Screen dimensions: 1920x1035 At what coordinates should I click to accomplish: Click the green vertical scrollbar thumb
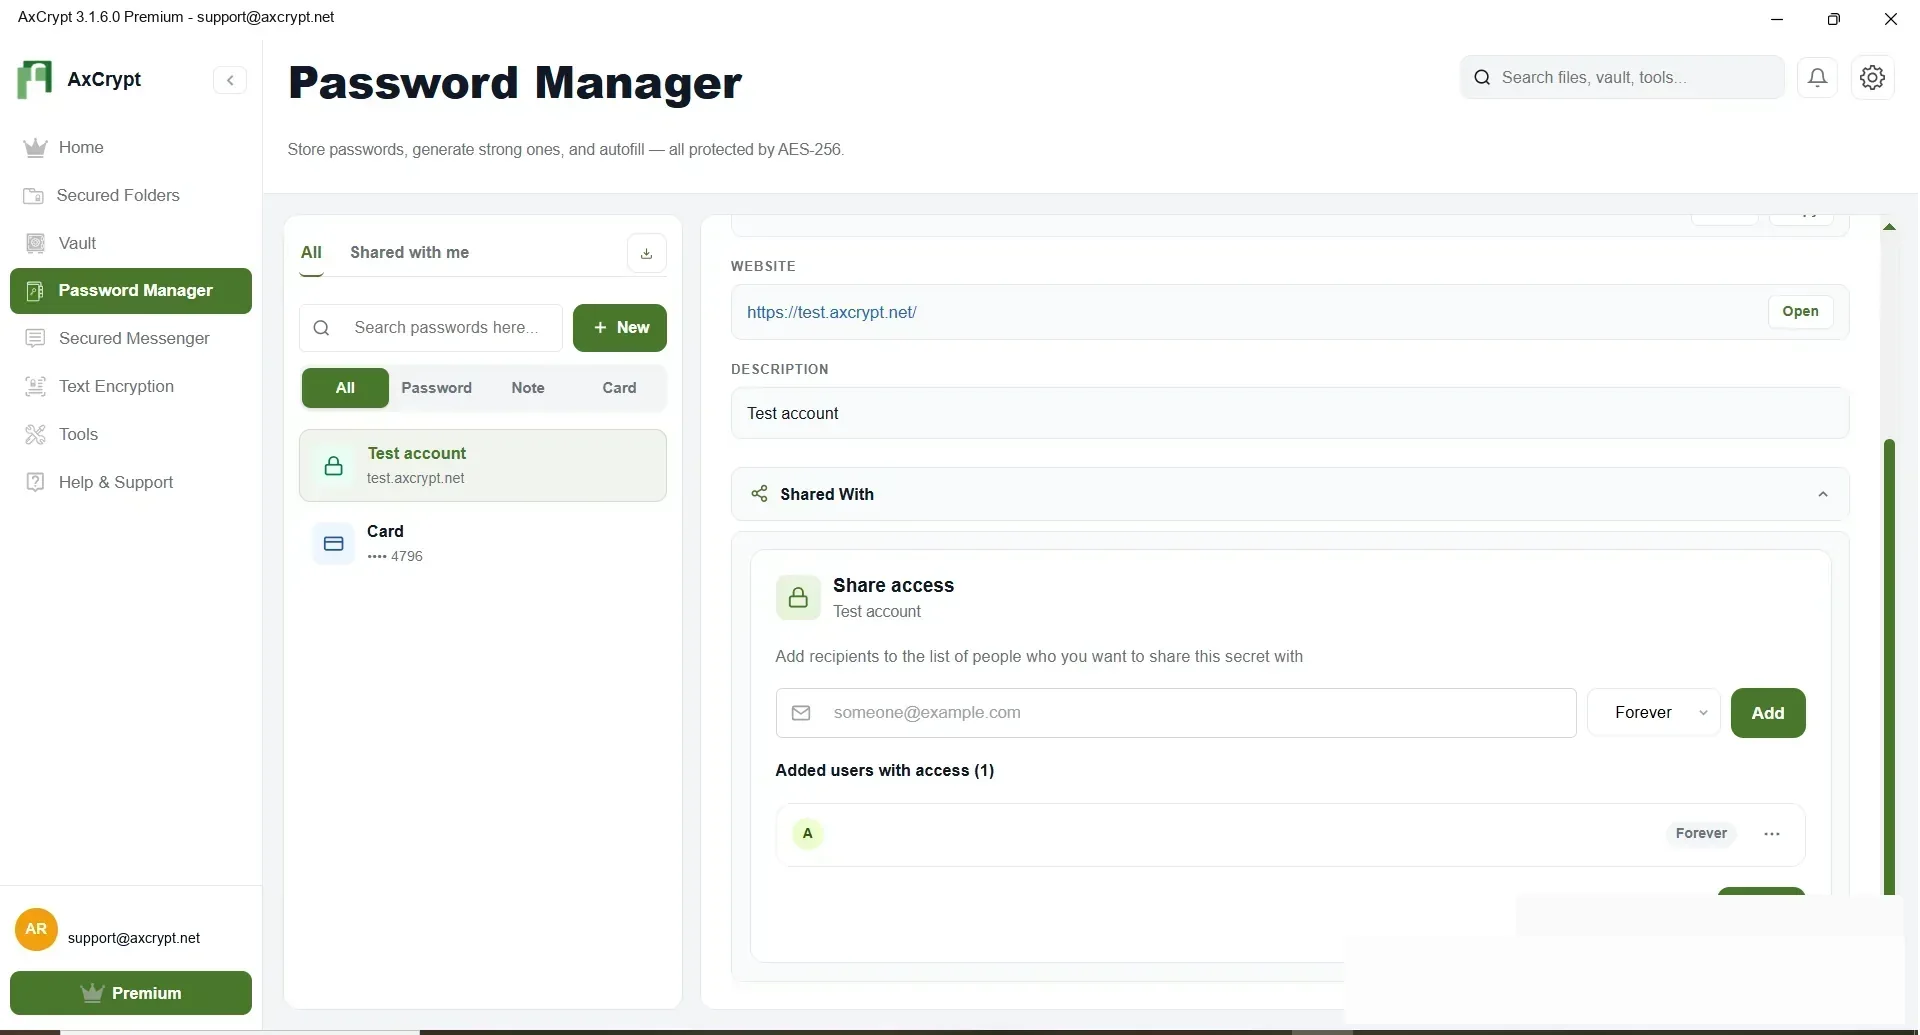1889,666
